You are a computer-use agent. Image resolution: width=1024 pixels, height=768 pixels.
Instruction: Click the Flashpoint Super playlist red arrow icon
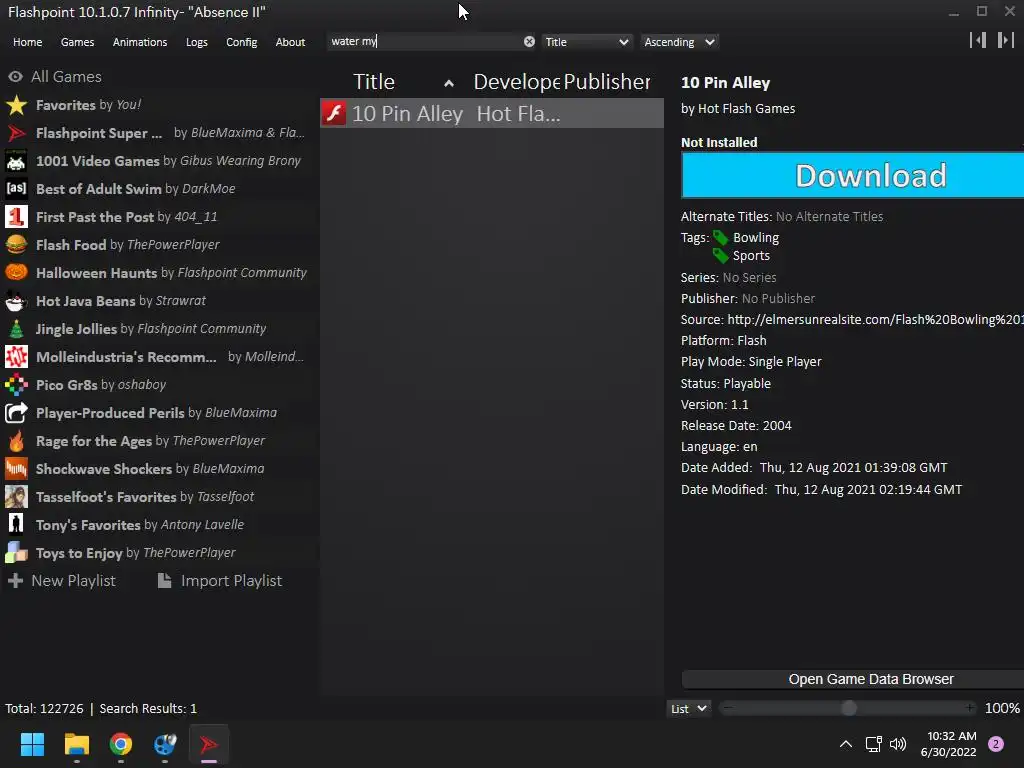(x=16, y=133)
